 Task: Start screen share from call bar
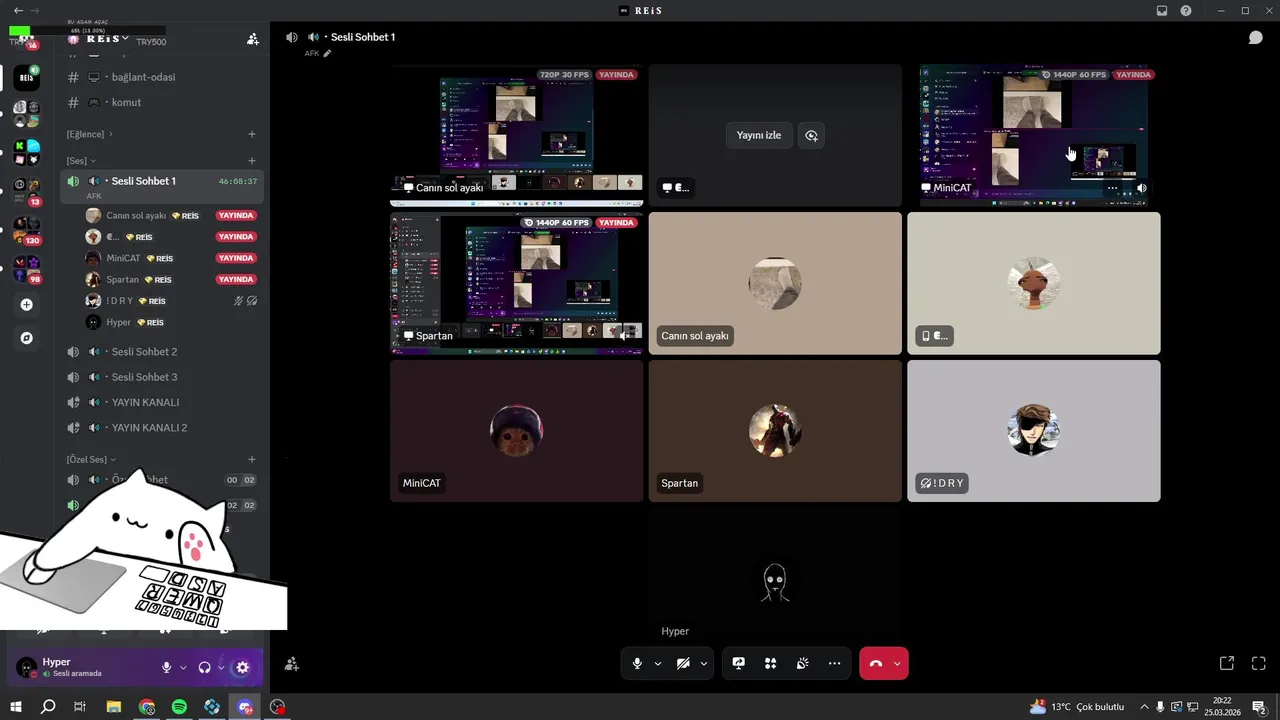(739, 663)
